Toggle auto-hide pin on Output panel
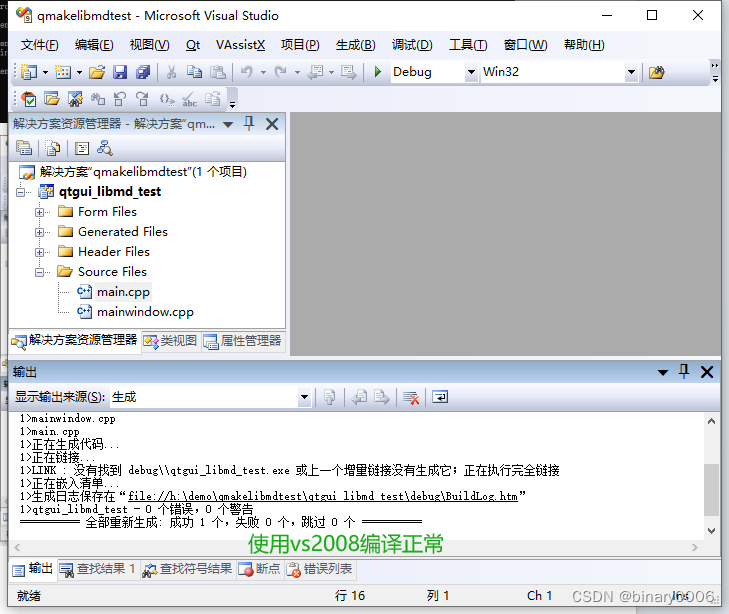The height and width of the screenshot is (614, 729). (x=684, y=371)
